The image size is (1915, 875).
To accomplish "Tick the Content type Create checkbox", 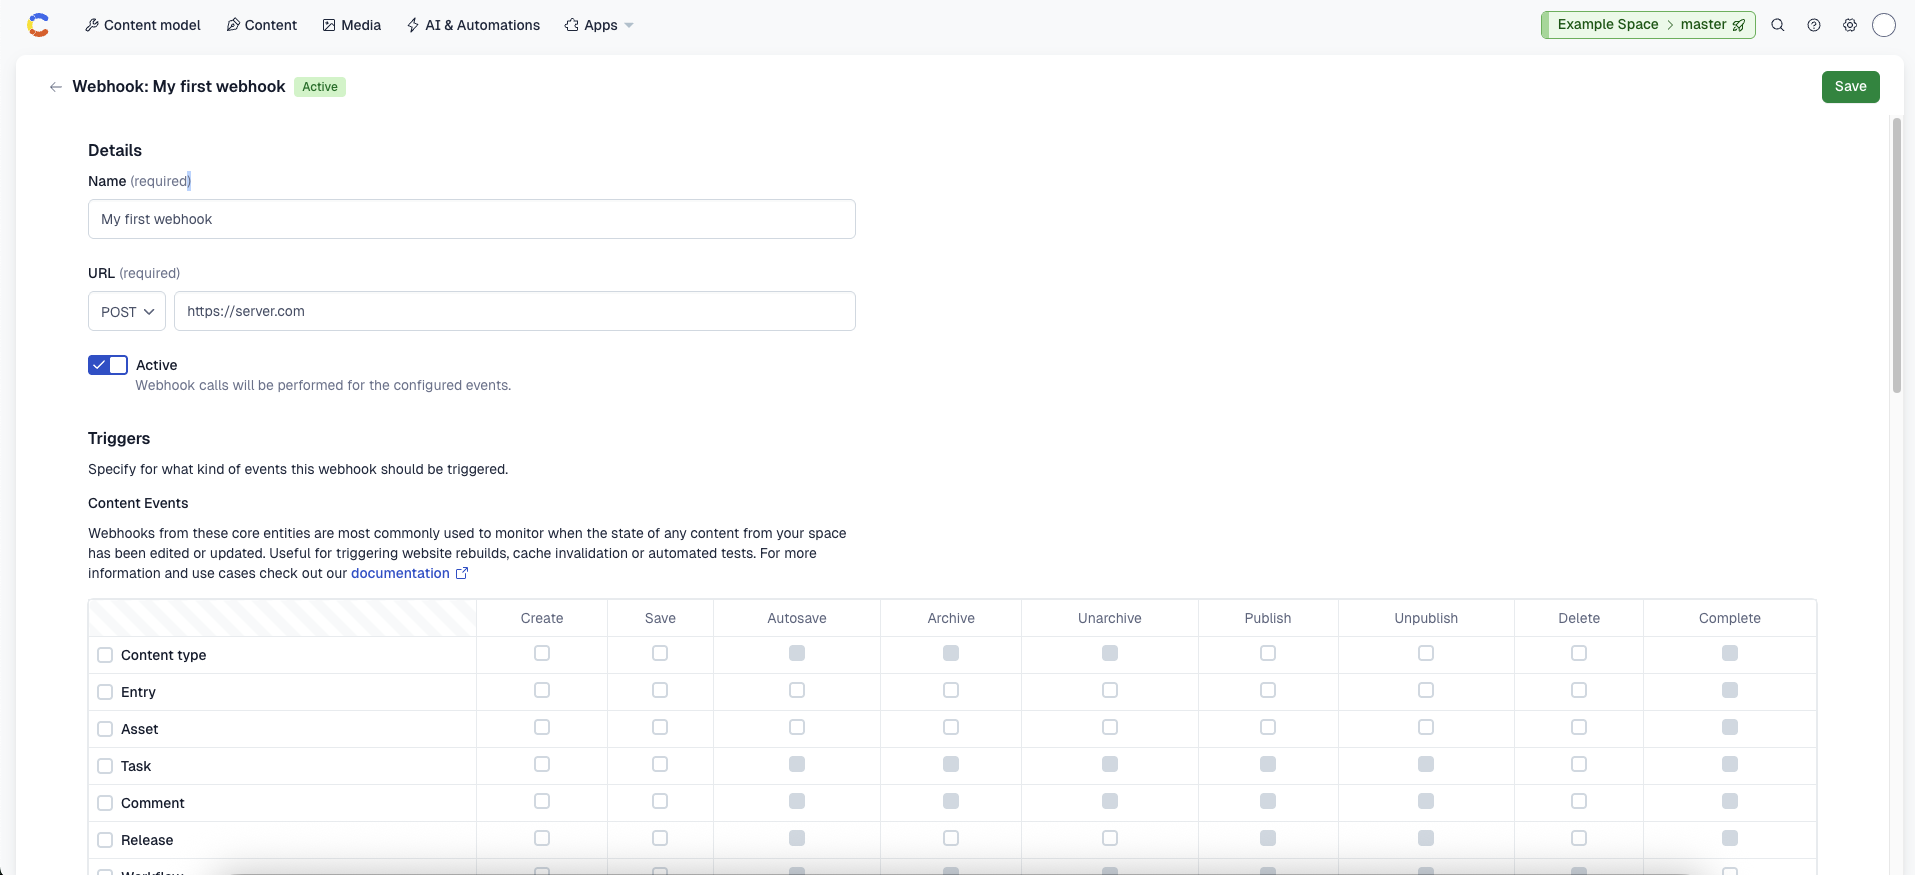I will (542, 653).
